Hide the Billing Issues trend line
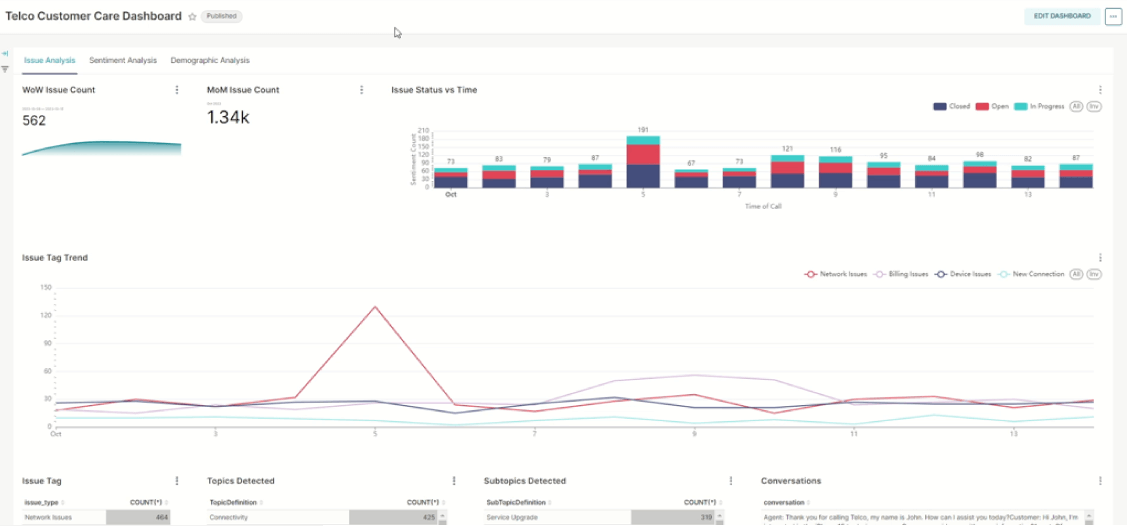This screenshot has width=1134, height=526. click(901, 274)
